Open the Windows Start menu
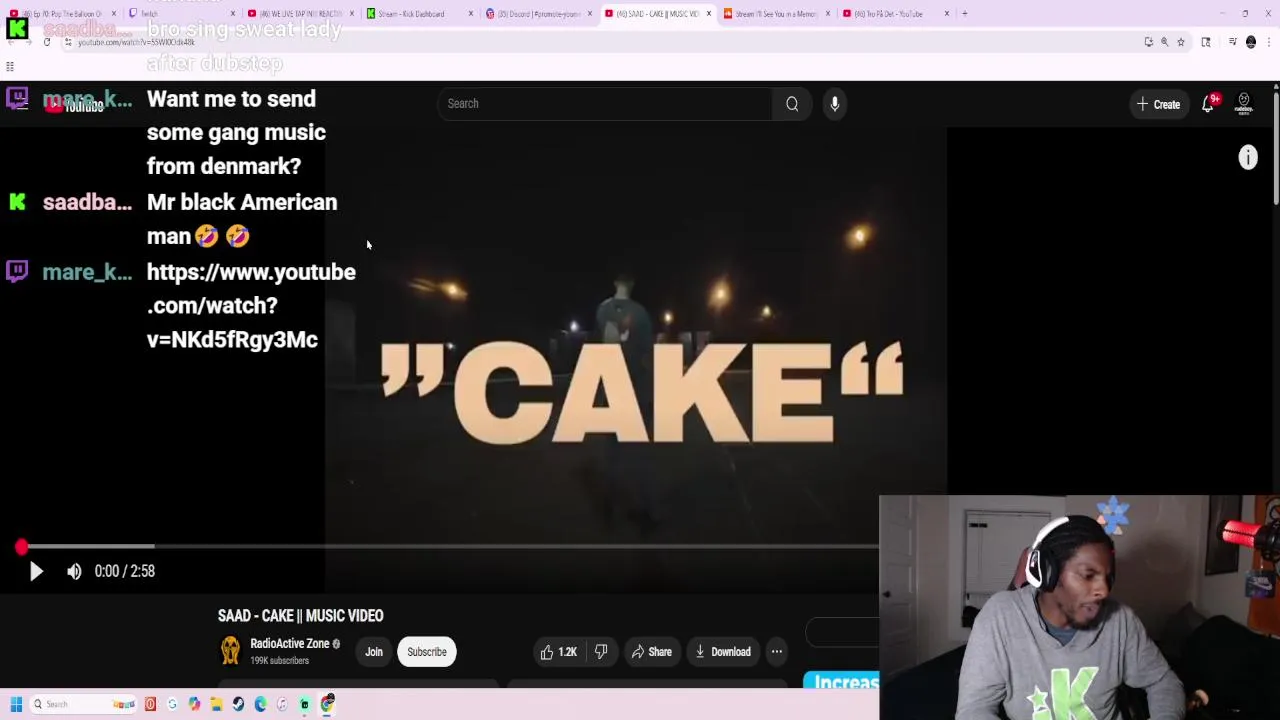The height and width of the screenshot is (720, 1280). (16, 704)
